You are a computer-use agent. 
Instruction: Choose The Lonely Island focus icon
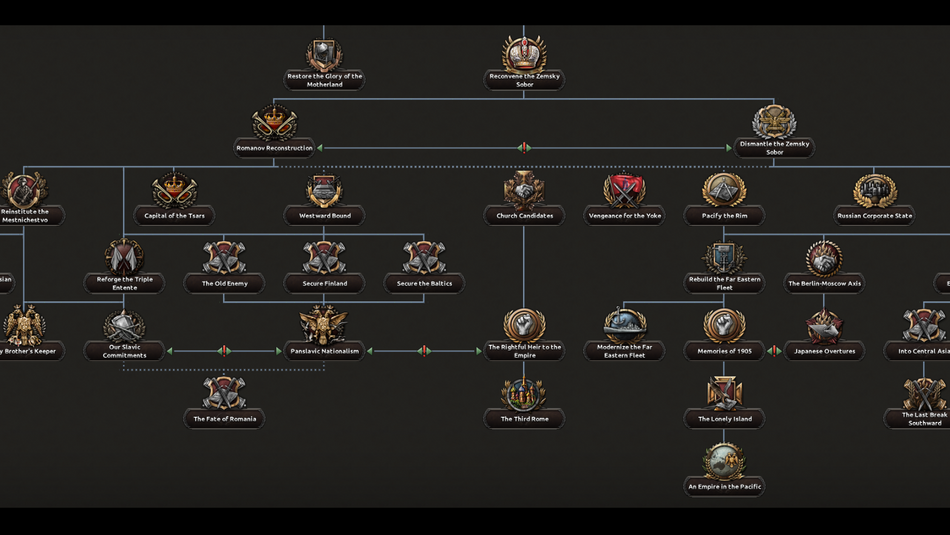(724, 393)
